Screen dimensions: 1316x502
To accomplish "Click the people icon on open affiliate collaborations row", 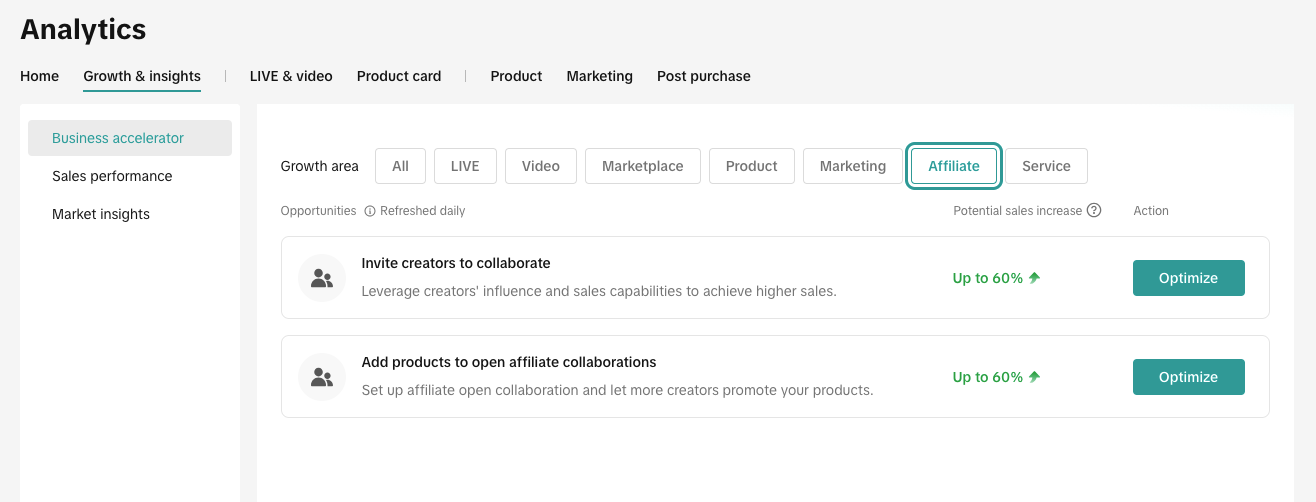I will pos(322,377).
